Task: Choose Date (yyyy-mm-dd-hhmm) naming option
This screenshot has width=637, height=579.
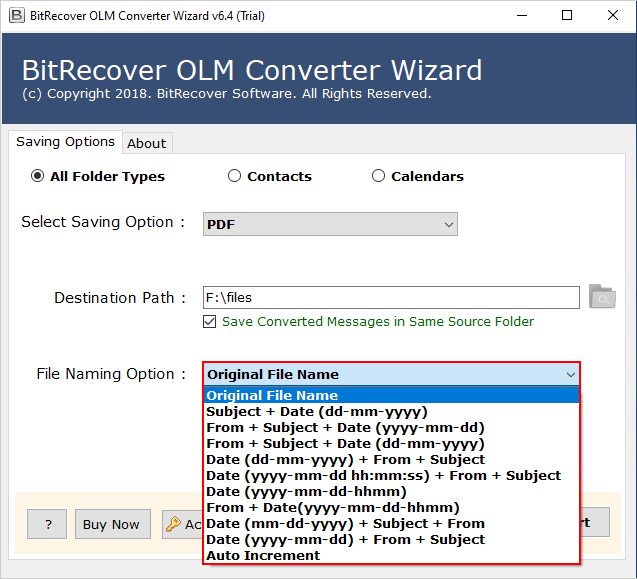Action: tap(391, 492)
